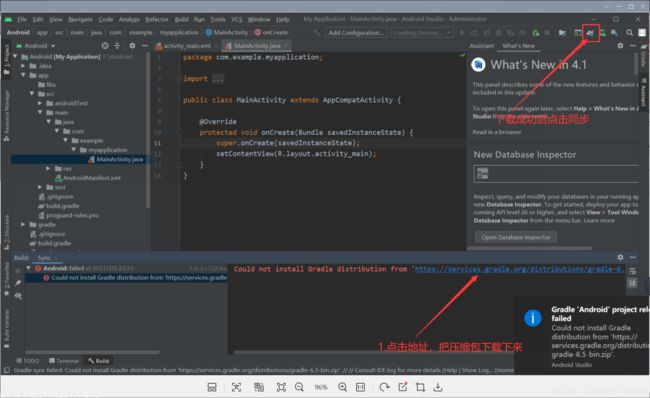The width and height of the screenshot is (650, 398).
Task: Open the Loading Devices dropdown
Action: pyautogui.click(x=422, y=32)
